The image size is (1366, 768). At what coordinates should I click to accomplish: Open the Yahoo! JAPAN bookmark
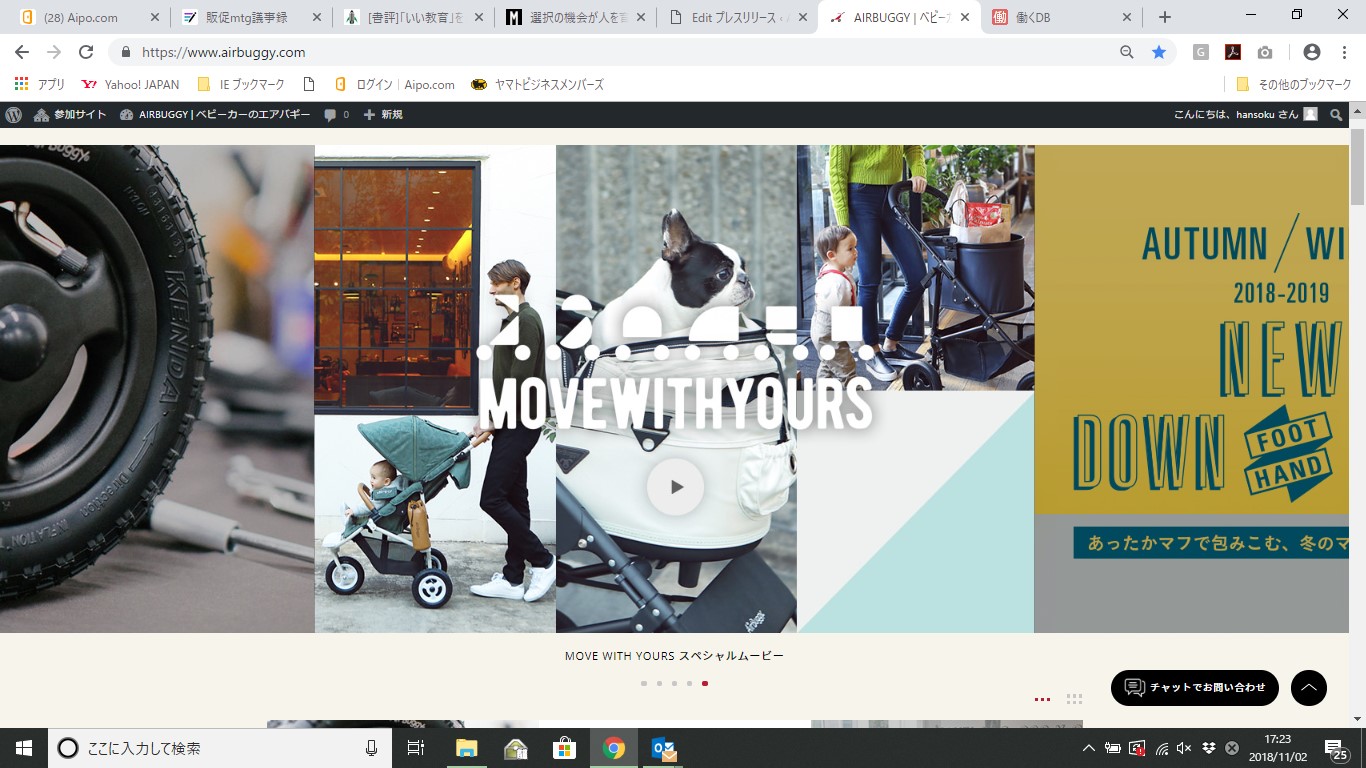click(130, 85)
